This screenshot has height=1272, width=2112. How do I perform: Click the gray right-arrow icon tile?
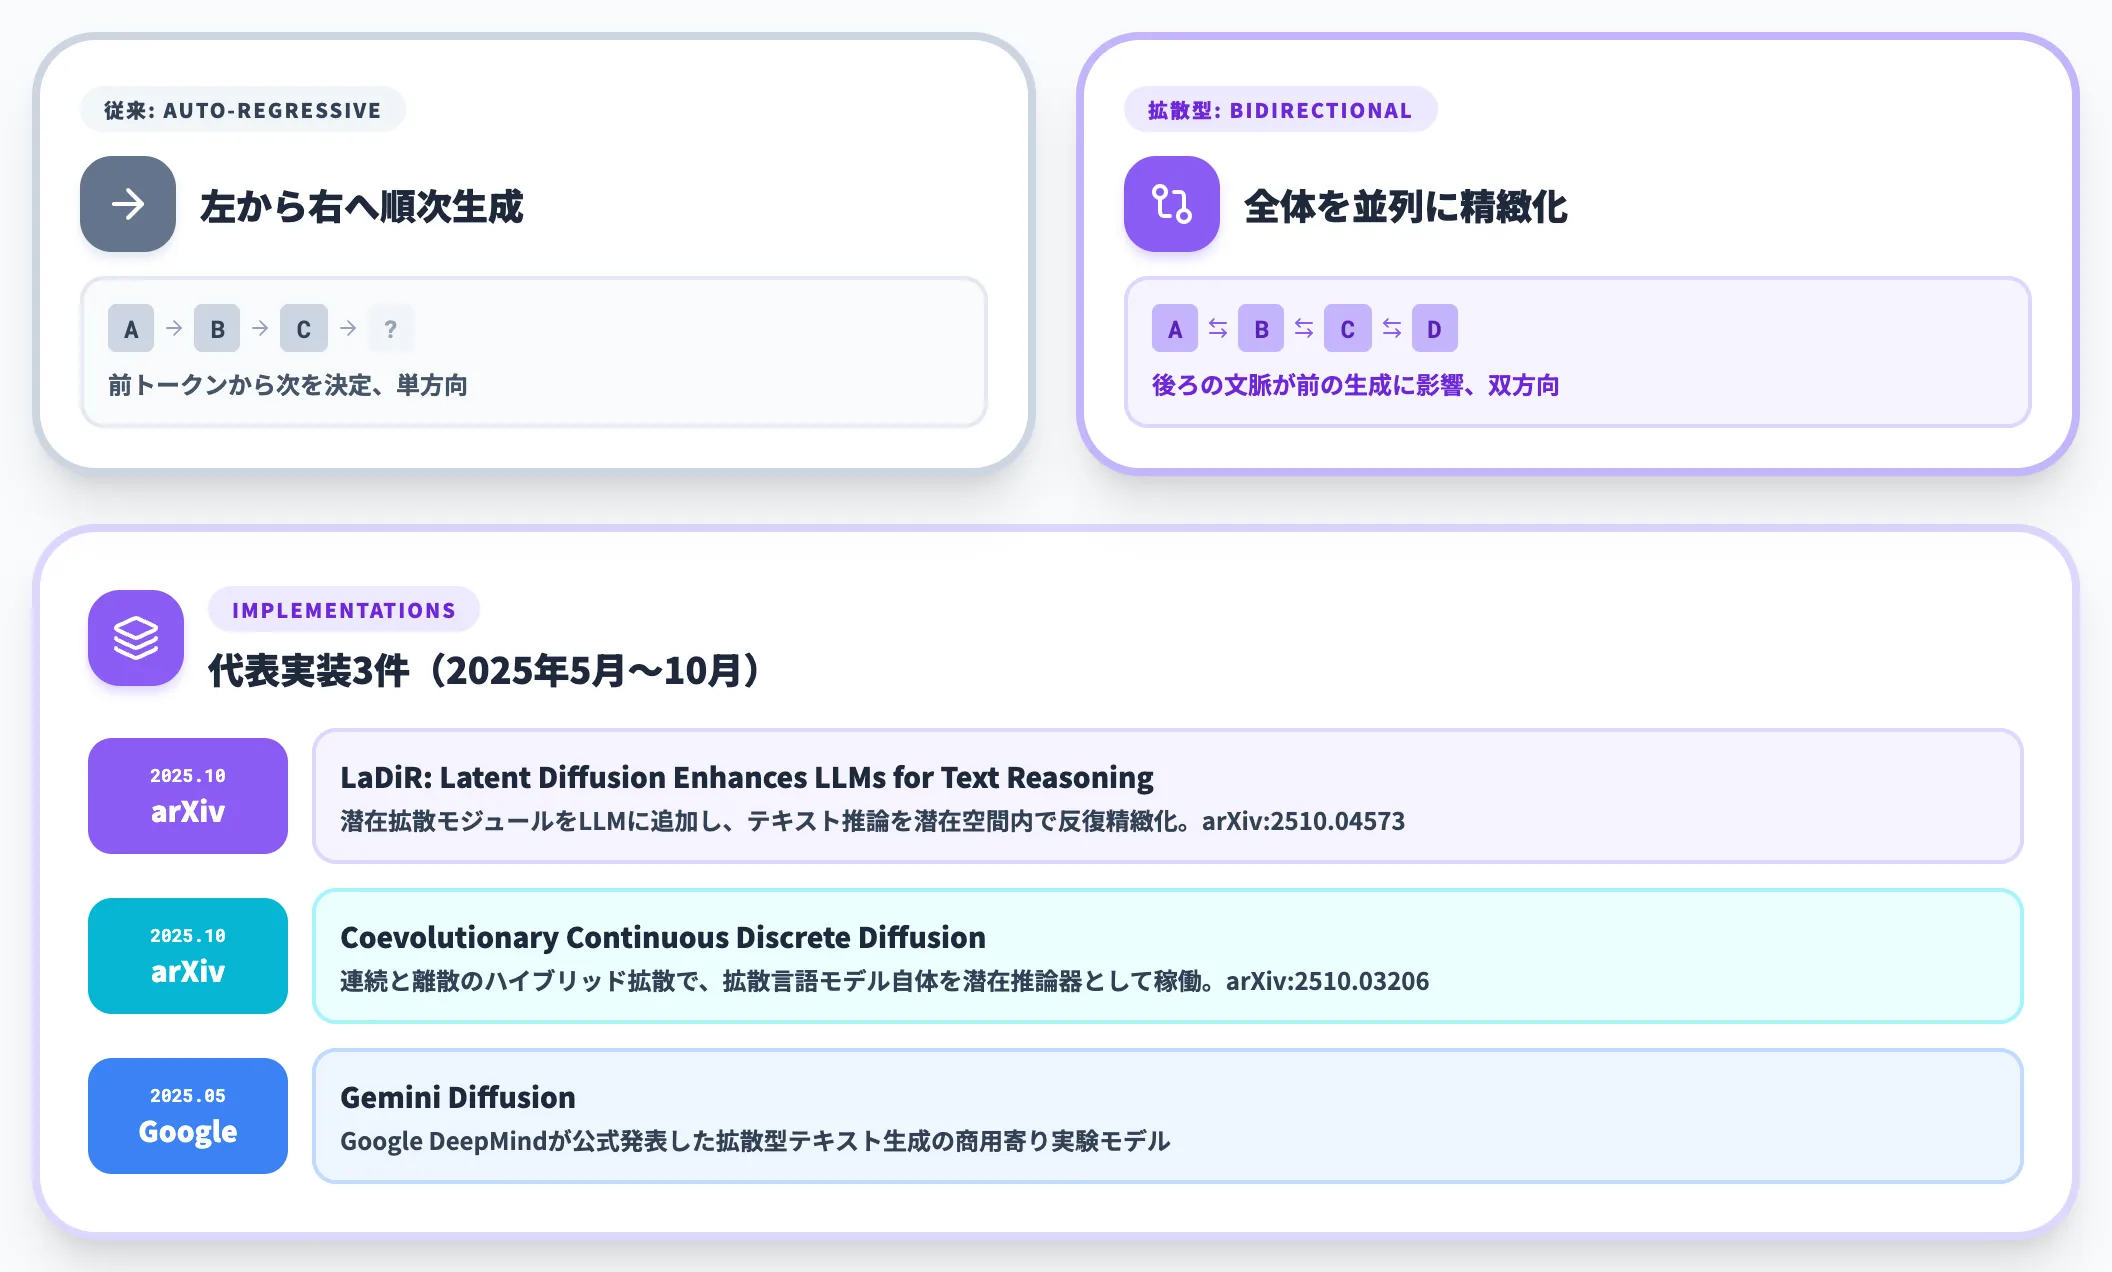tap(128, 204)
